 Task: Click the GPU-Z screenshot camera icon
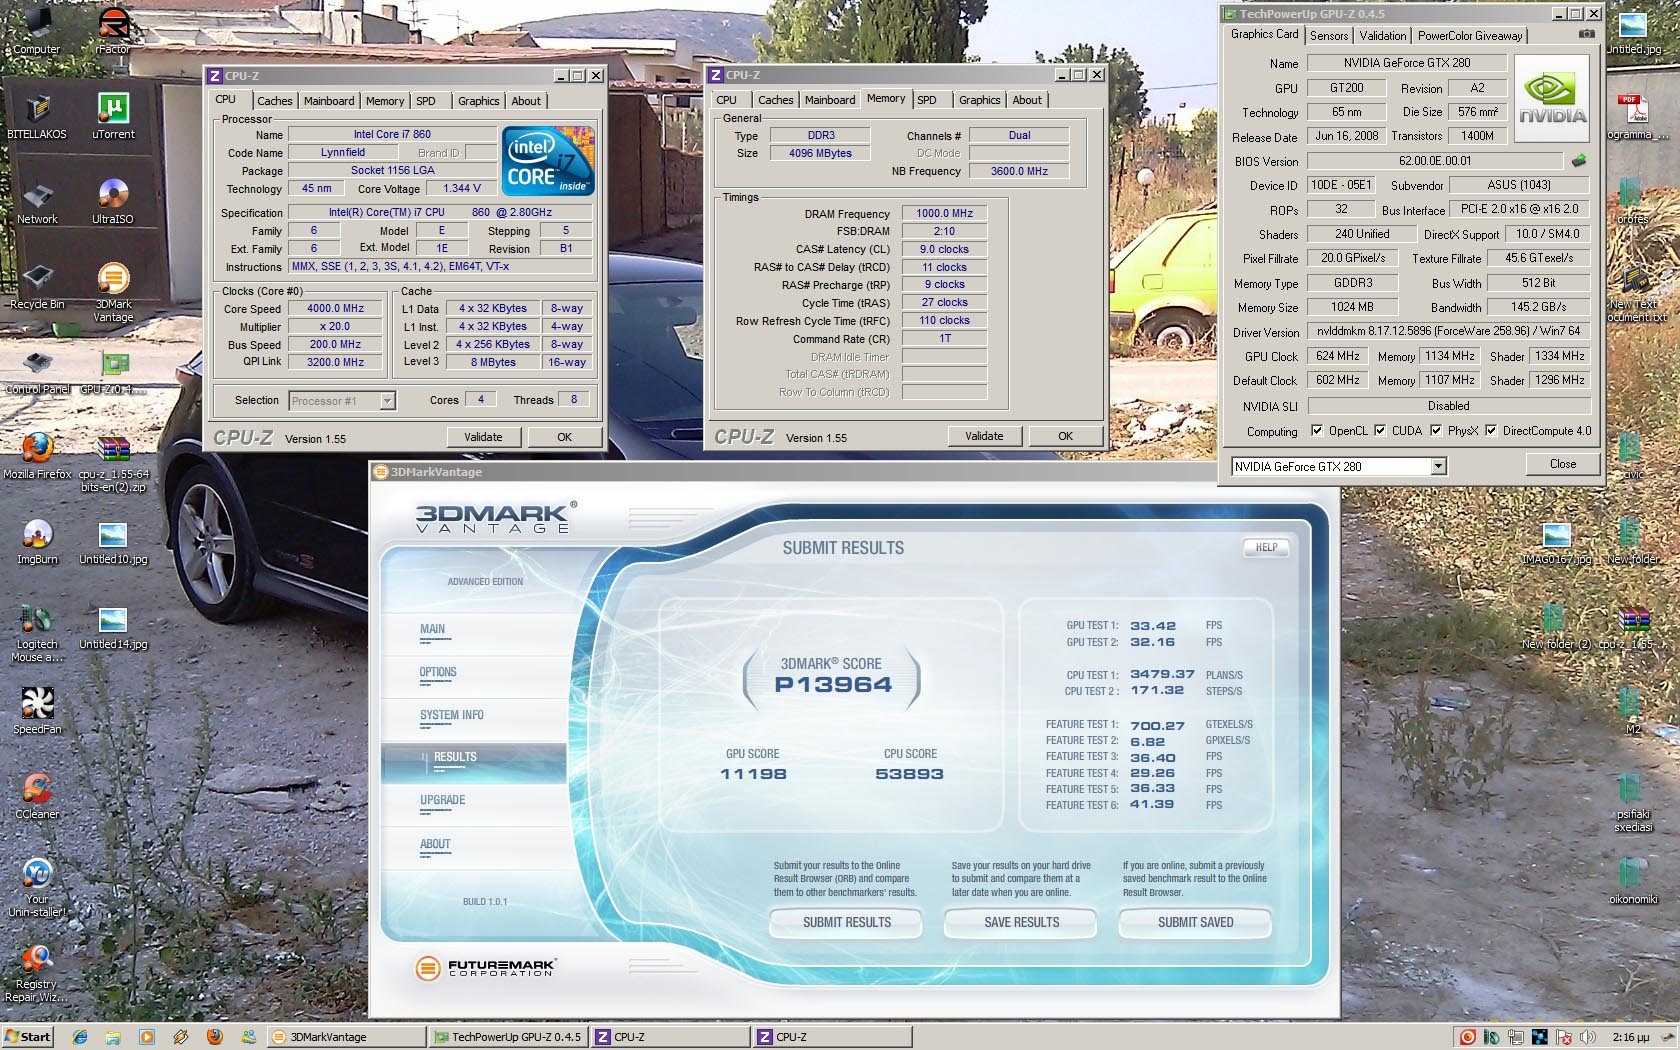[1586, 34]
